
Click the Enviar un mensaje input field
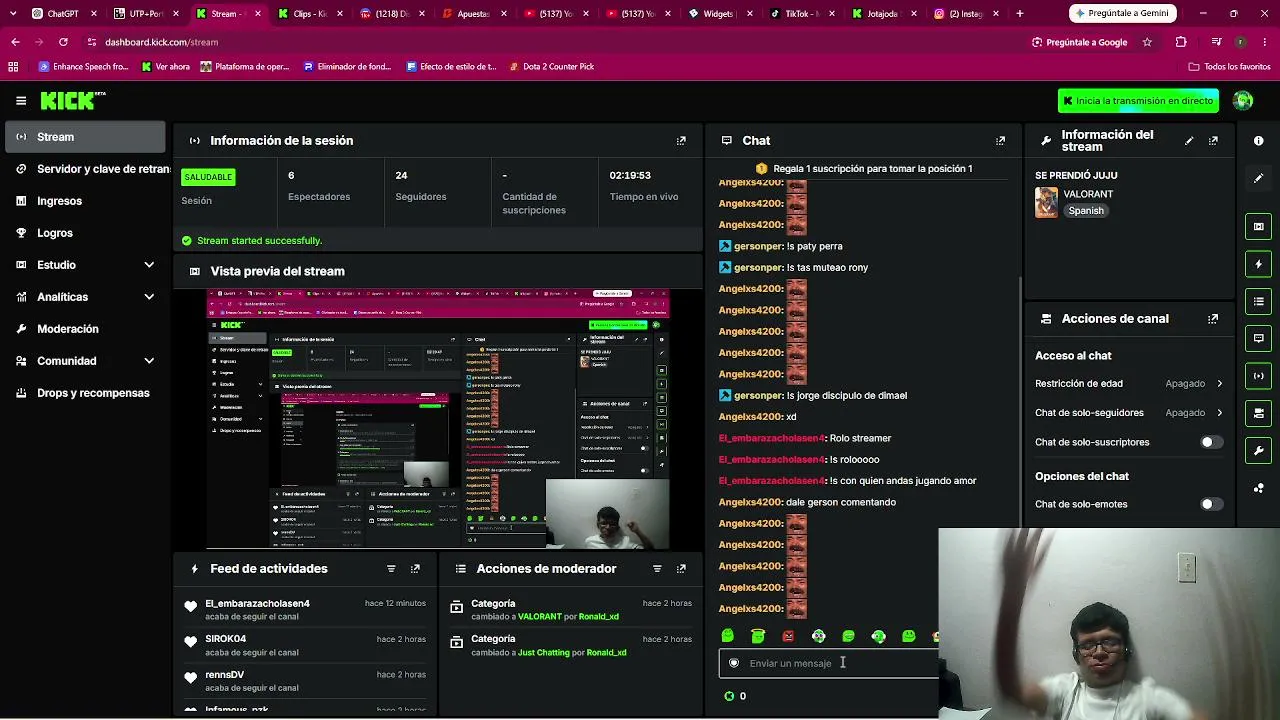click(829, 663)
